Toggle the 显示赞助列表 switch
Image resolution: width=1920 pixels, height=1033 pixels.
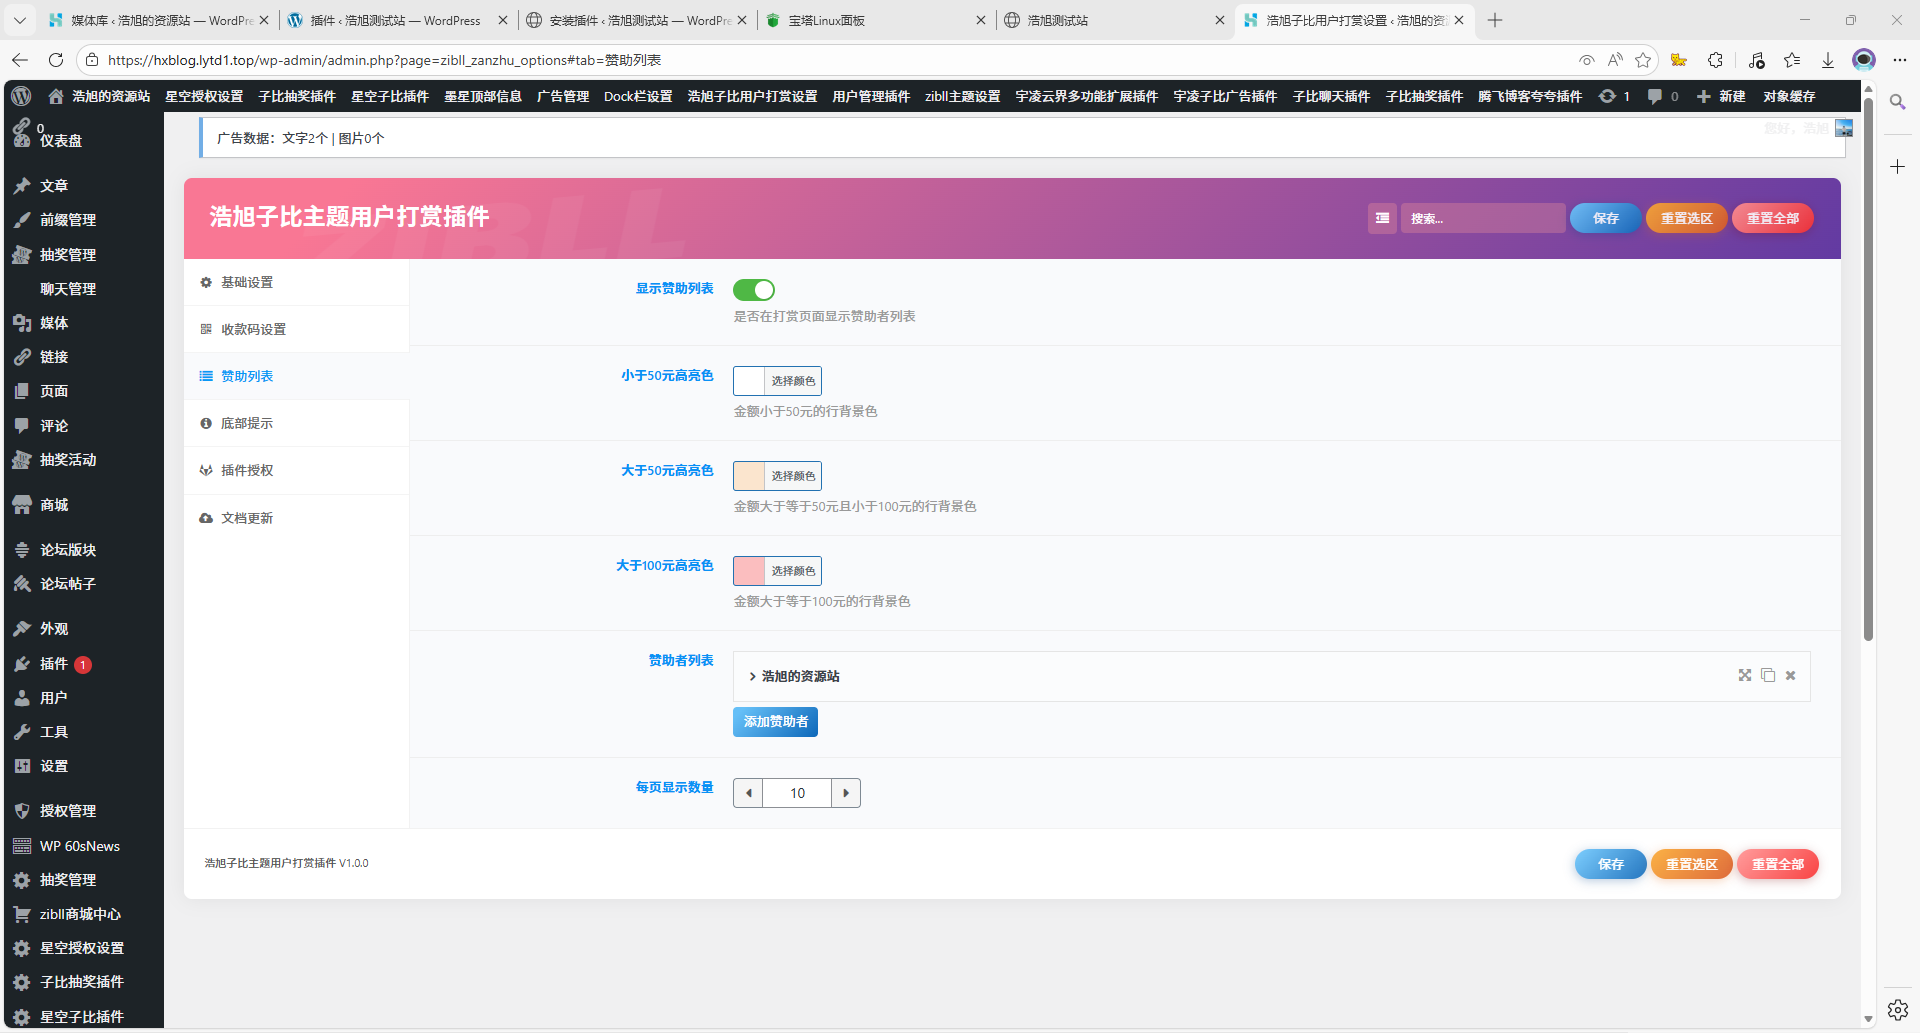[754, 290]
